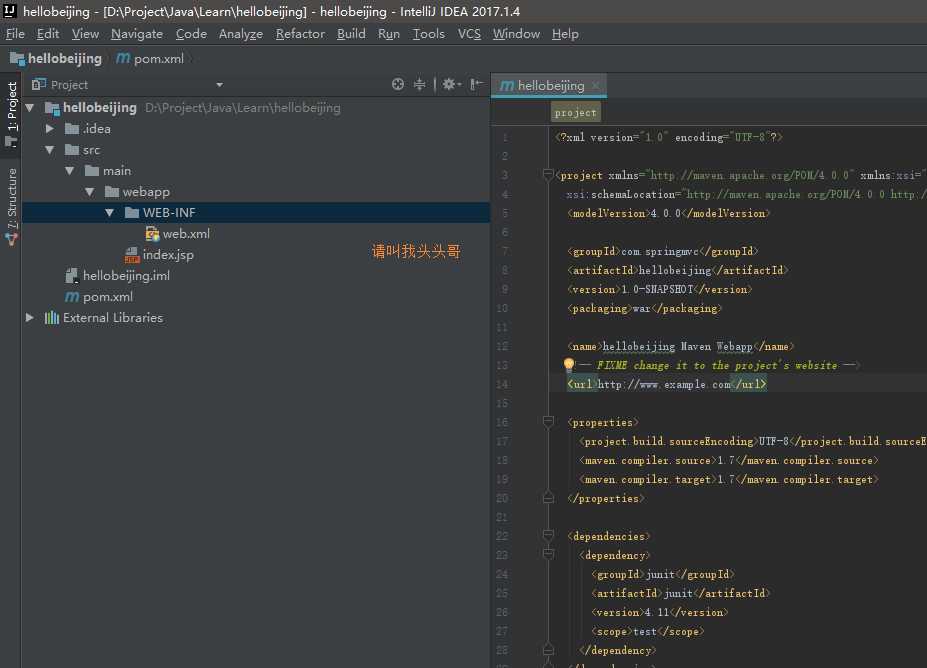Screen dimensions: 927x668
Task: Click the Structure tool window icon
Action: point(11,239)
